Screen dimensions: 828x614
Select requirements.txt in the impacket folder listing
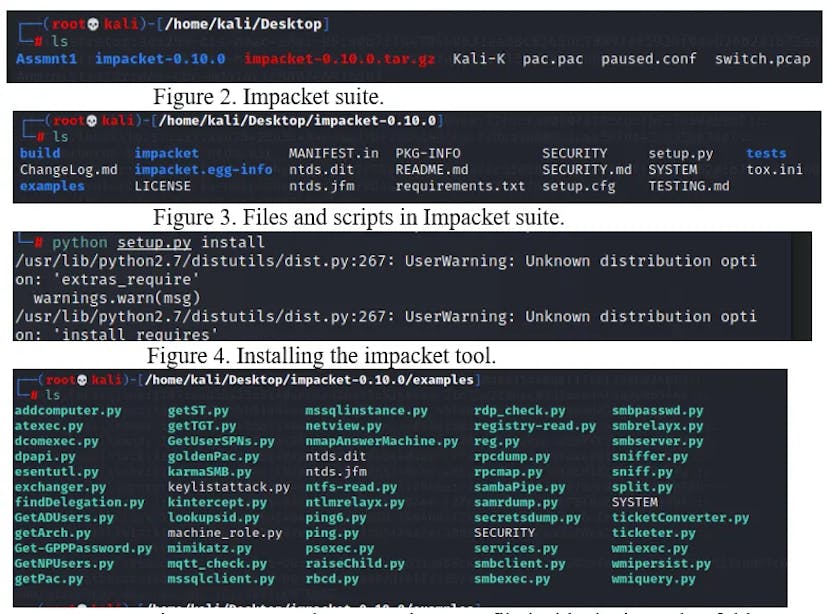459,186
